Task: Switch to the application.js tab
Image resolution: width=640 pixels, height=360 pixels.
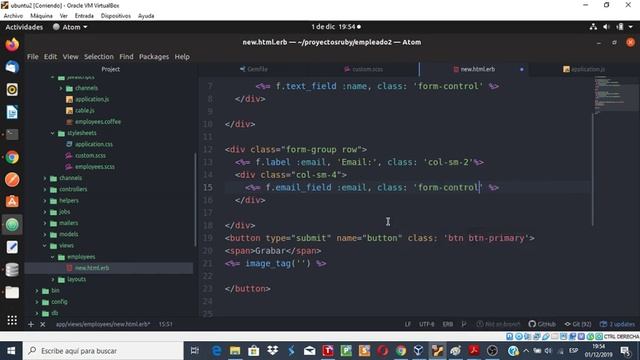Action: click(584, 69)
